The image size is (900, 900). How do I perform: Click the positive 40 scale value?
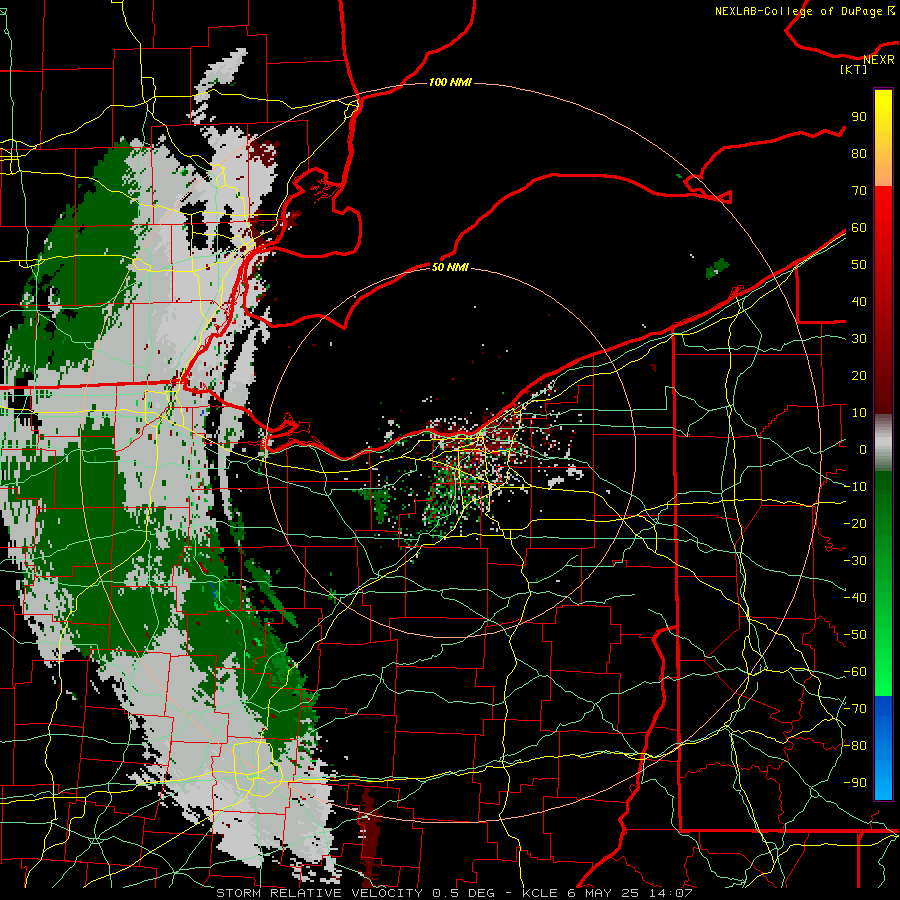[859, 301]
